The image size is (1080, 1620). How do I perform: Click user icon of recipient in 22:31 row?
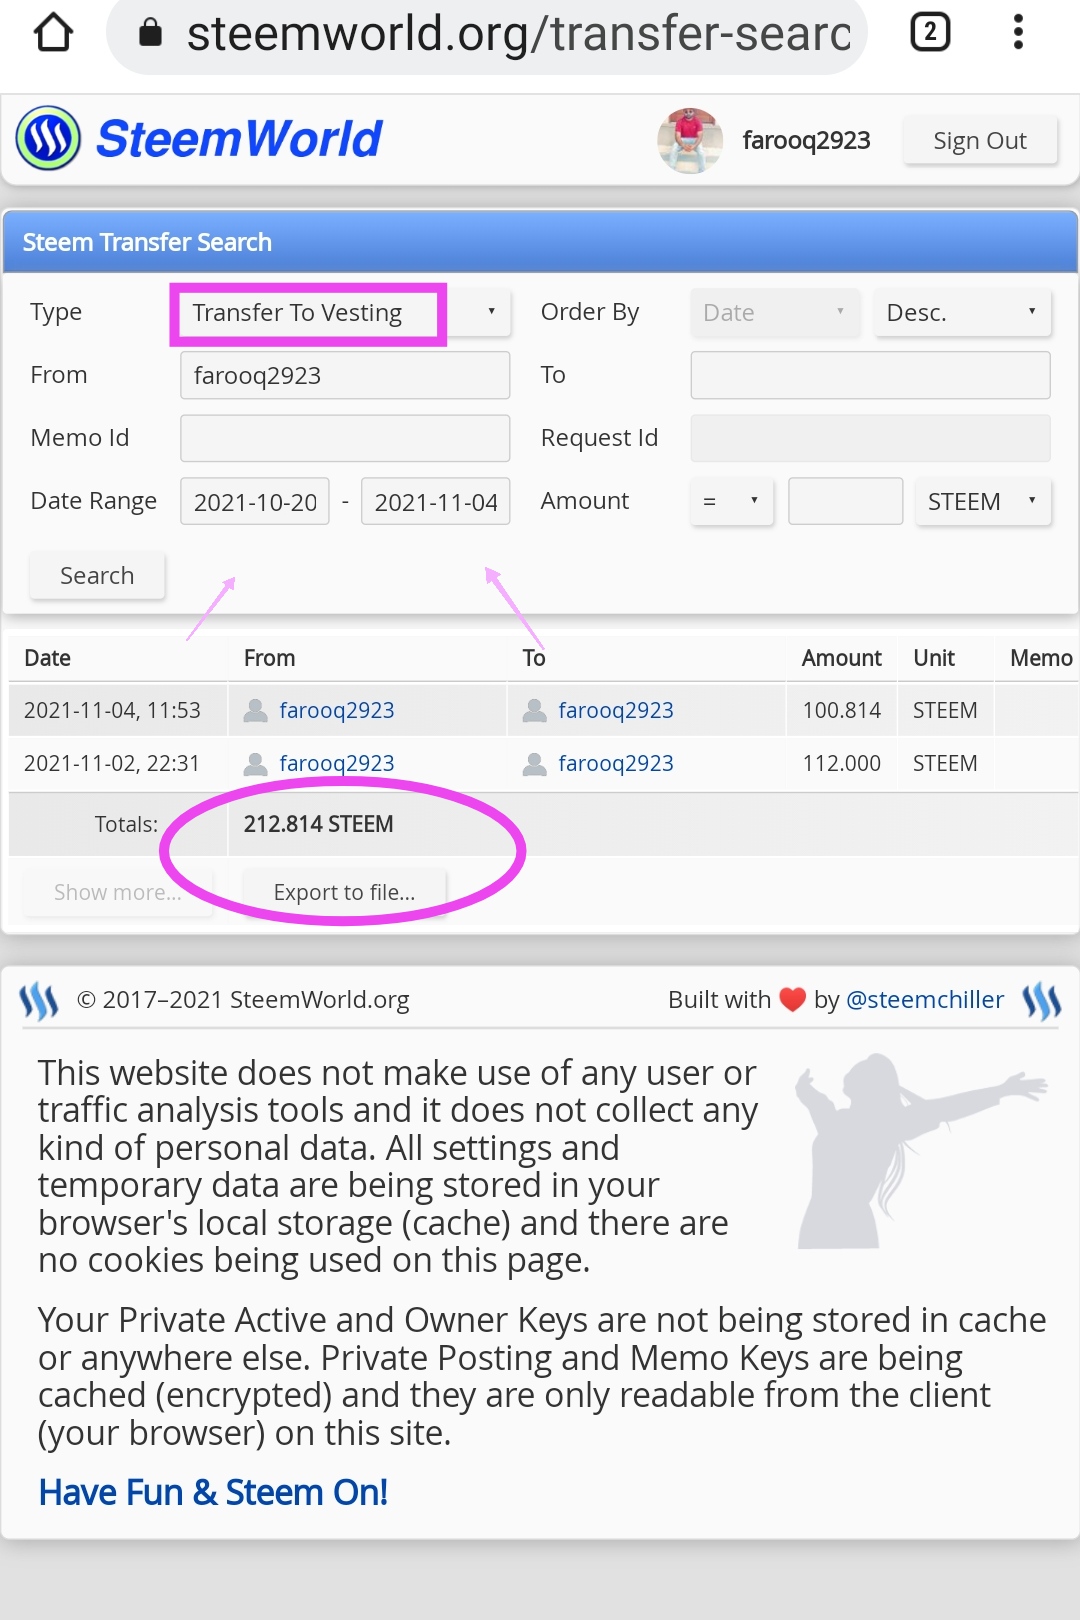pos(535,764)
